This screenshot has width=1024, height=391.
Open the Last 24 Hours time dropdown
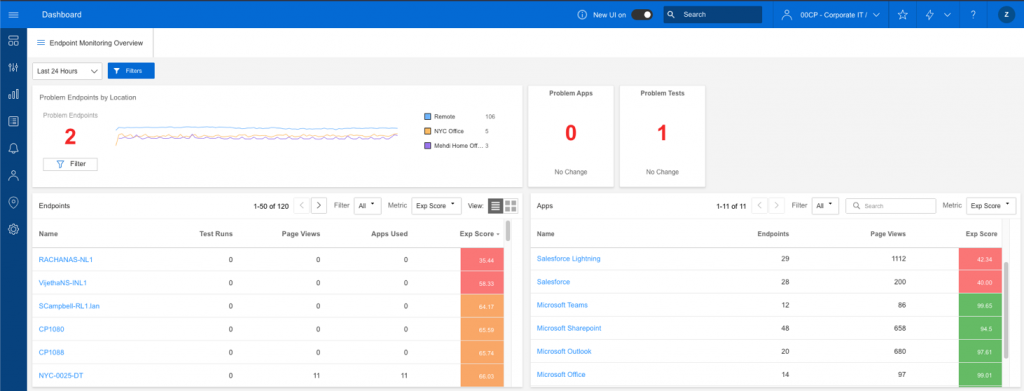pyautogui.click(x=67, y=70)
